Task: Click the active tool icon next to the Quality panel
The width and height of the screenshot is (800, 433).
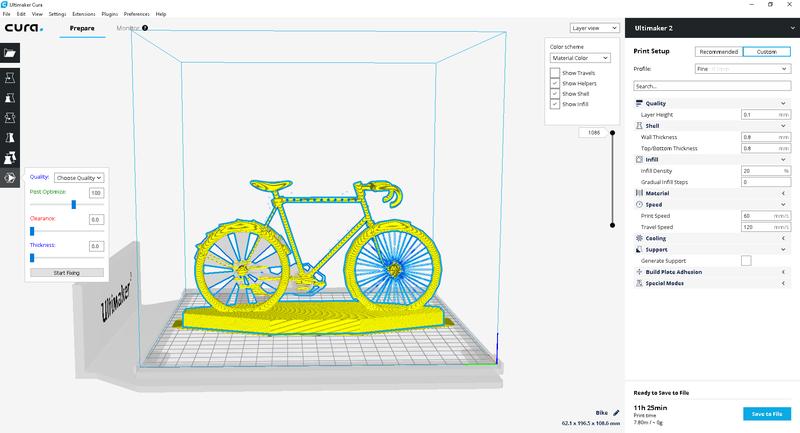Action: [11, 177]
